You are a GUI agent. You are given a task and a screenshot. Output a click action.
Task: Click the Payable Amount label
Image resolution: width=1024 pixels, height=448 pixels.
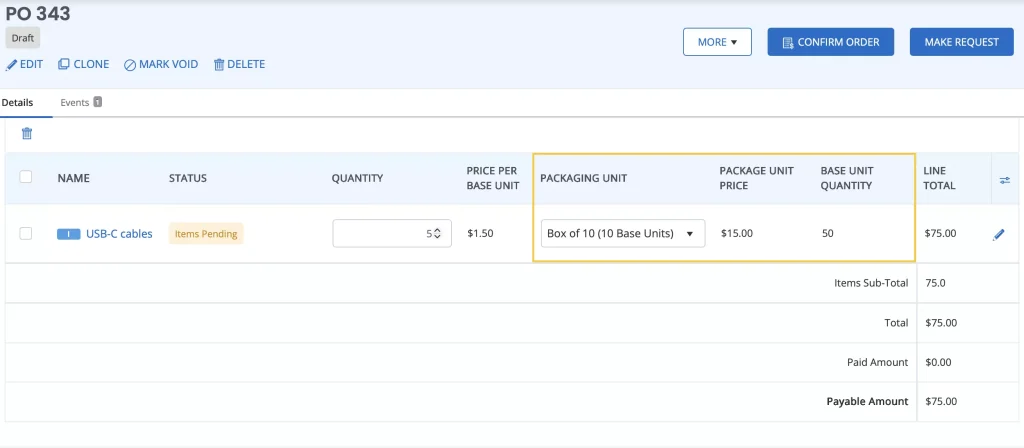tap(867, 401)
